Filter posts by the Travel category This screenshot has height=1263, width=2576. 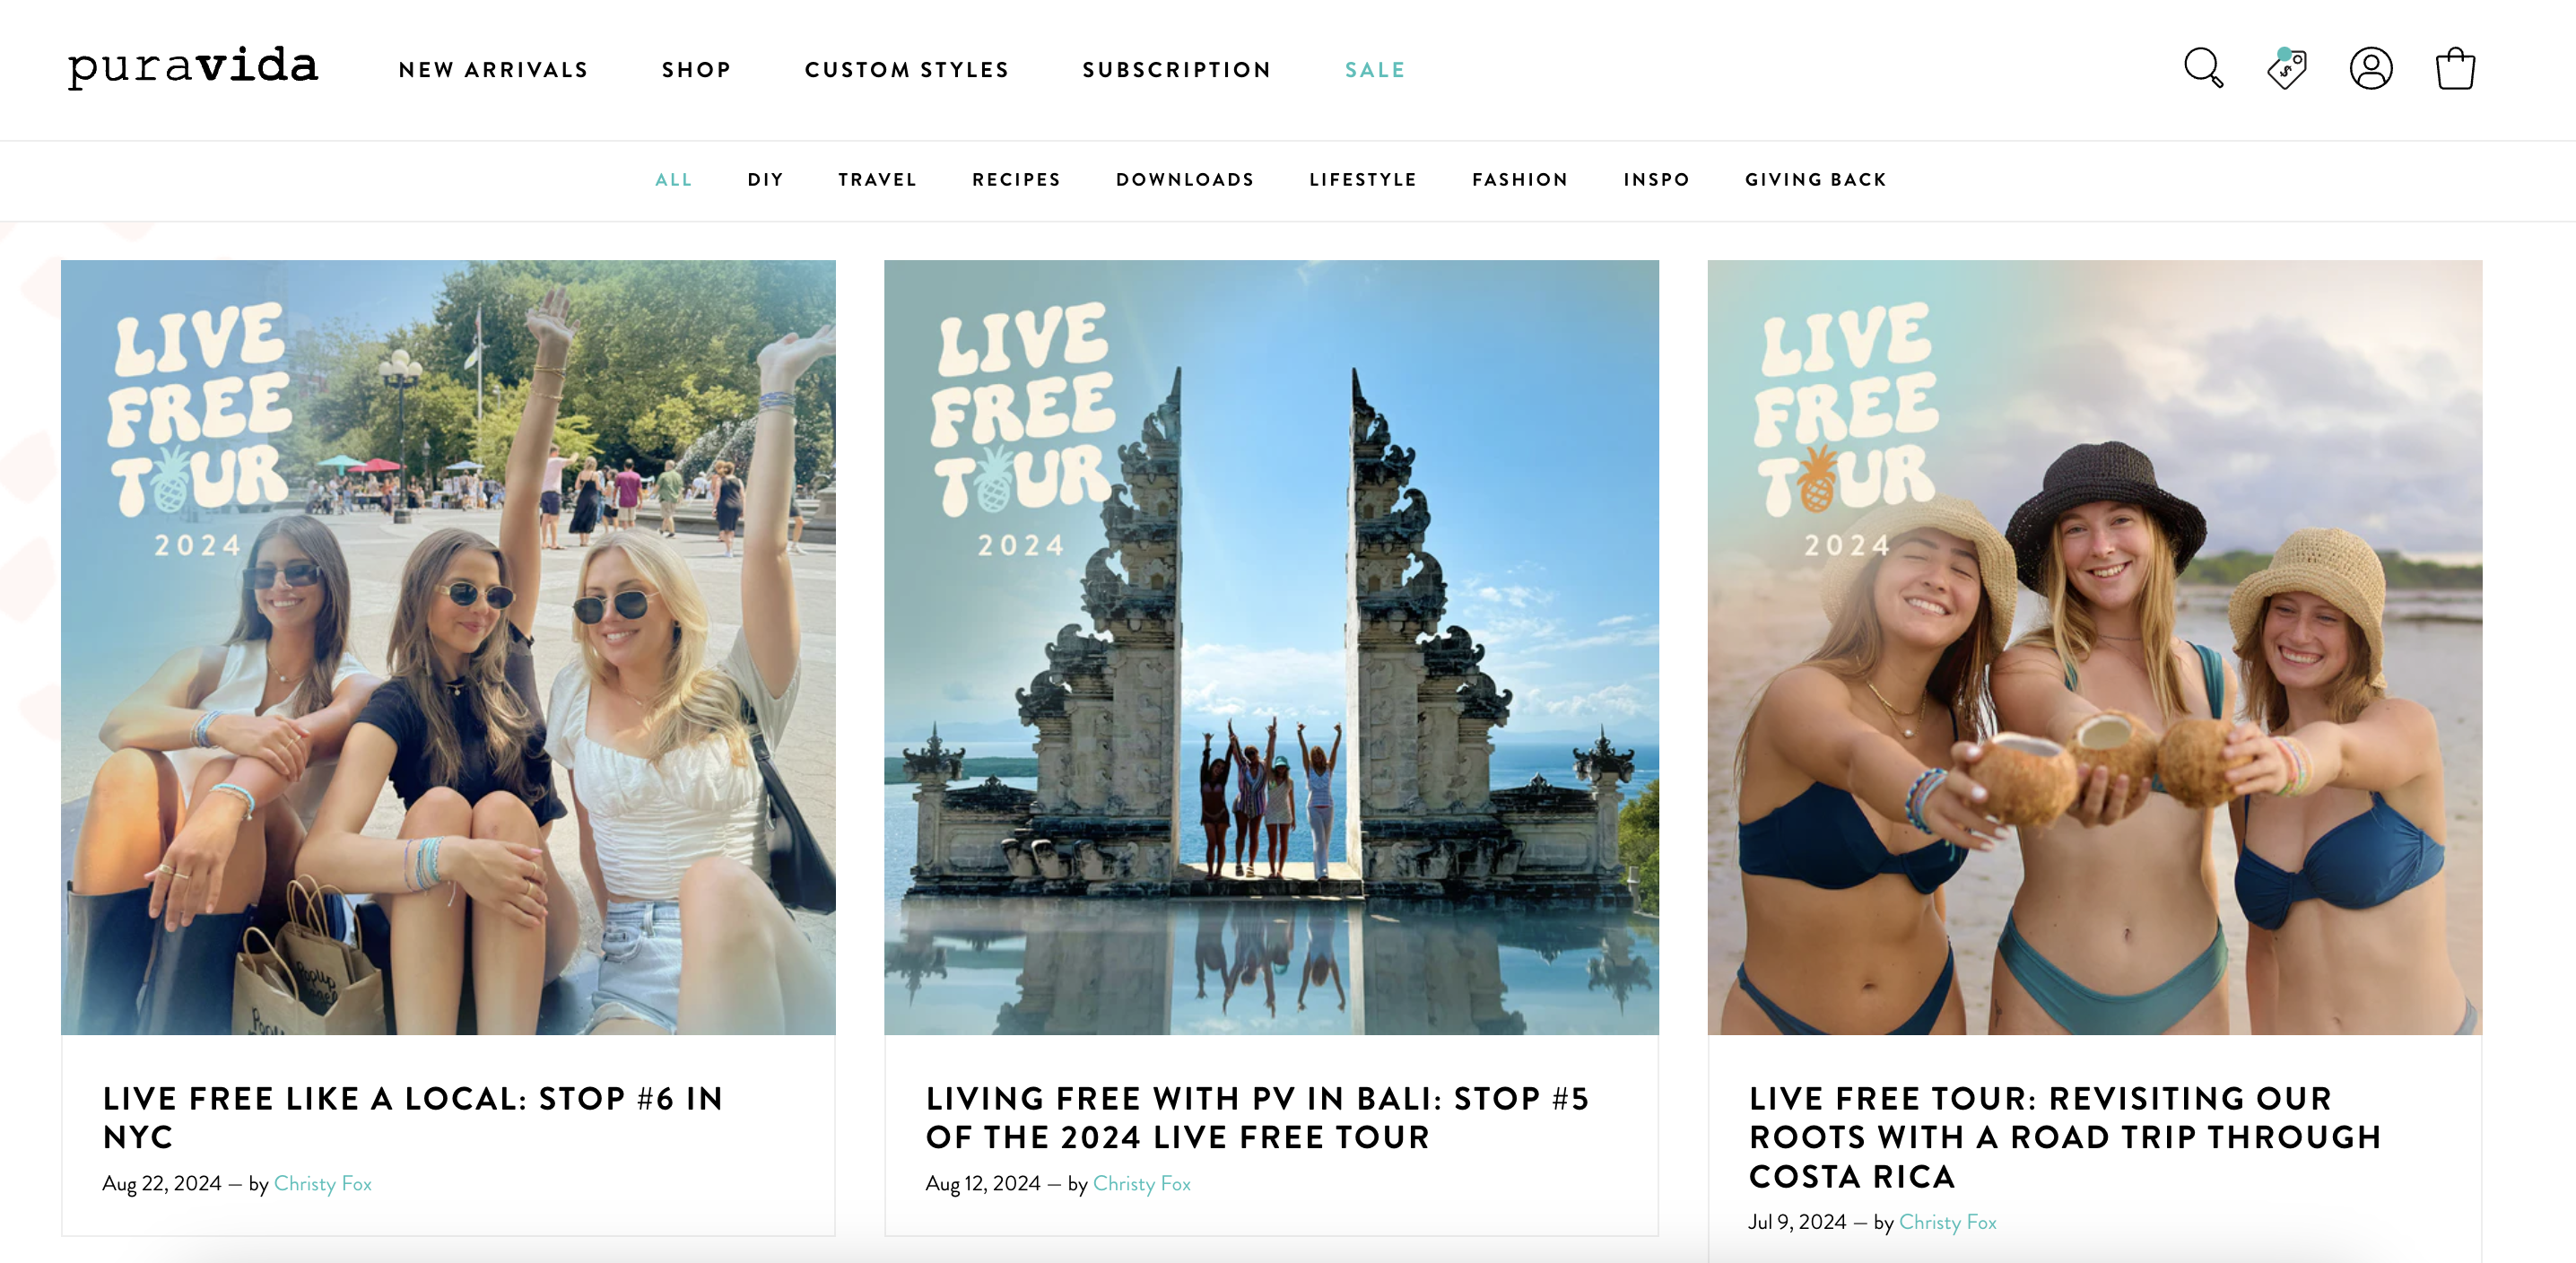coord(878,180)
